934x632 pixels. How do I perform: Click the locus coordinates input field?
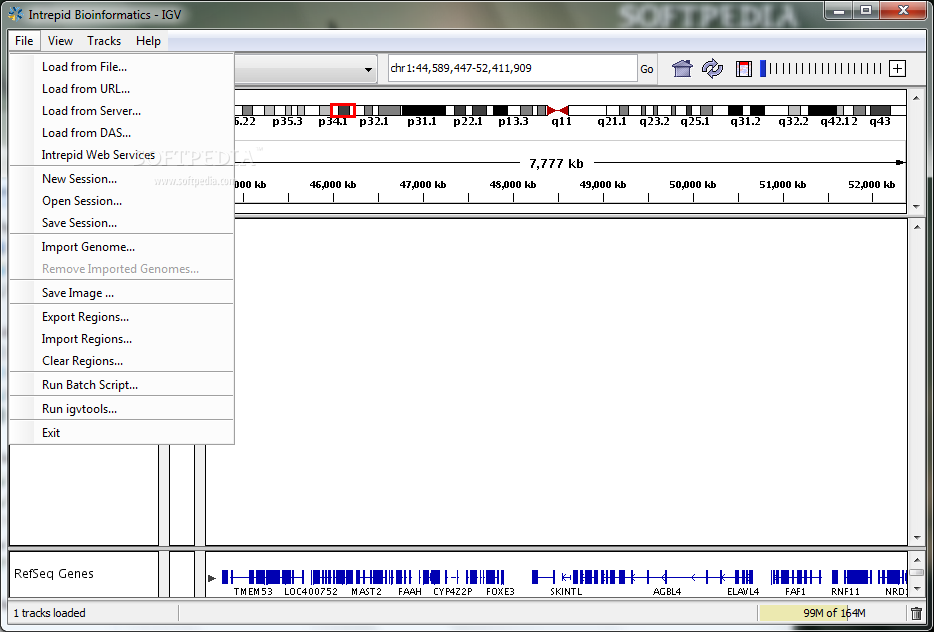click(x=512, y=69)
